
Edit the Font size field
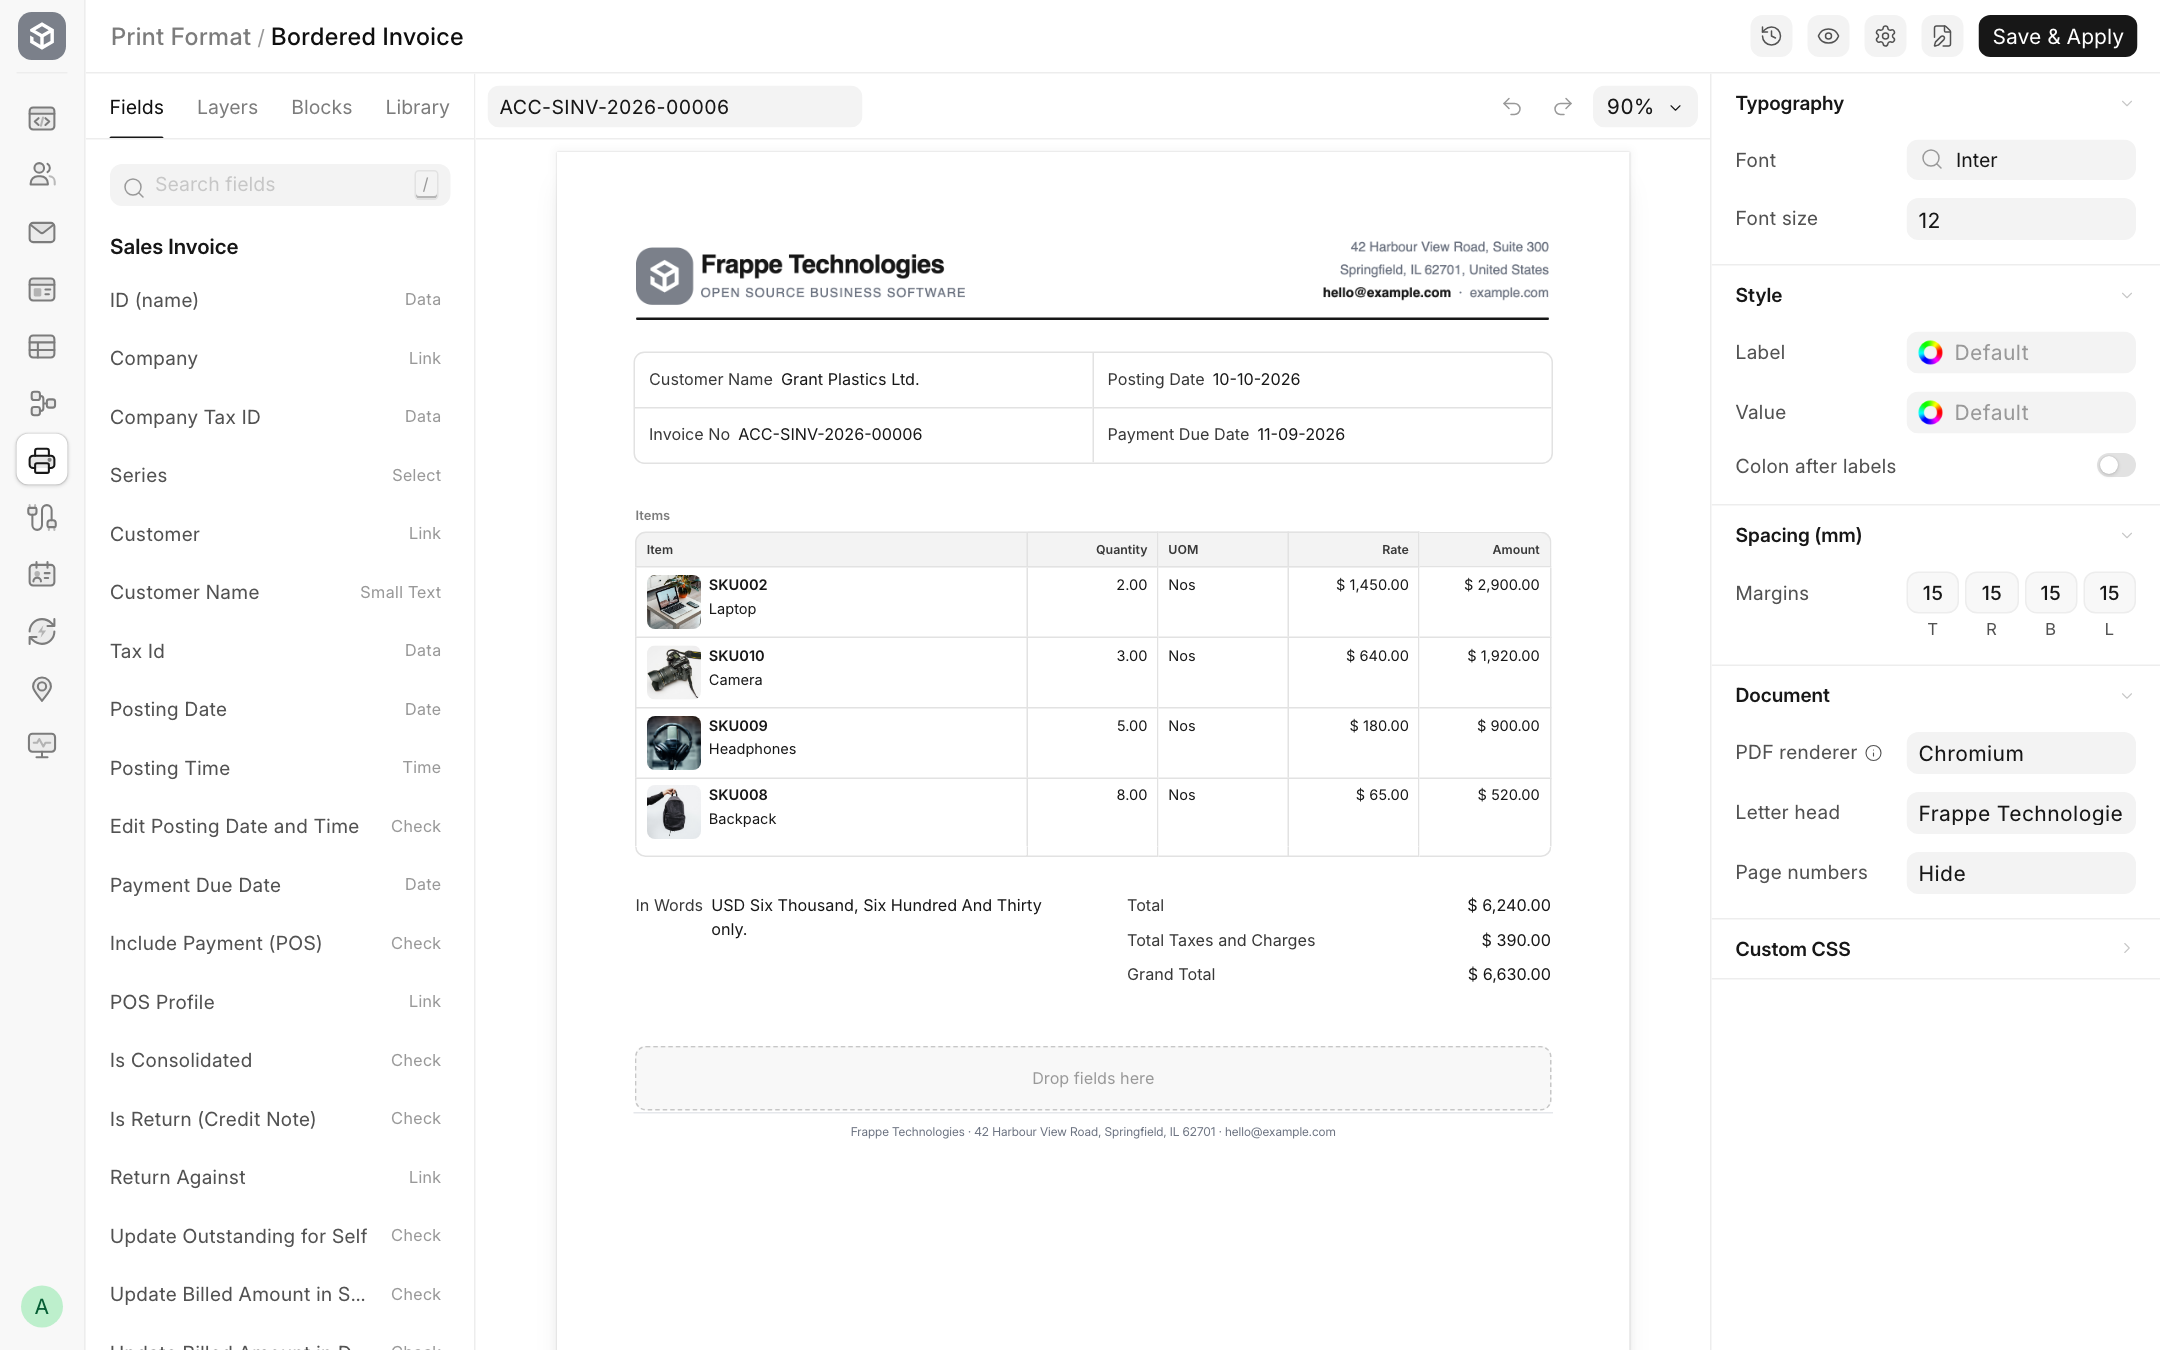2020,220
